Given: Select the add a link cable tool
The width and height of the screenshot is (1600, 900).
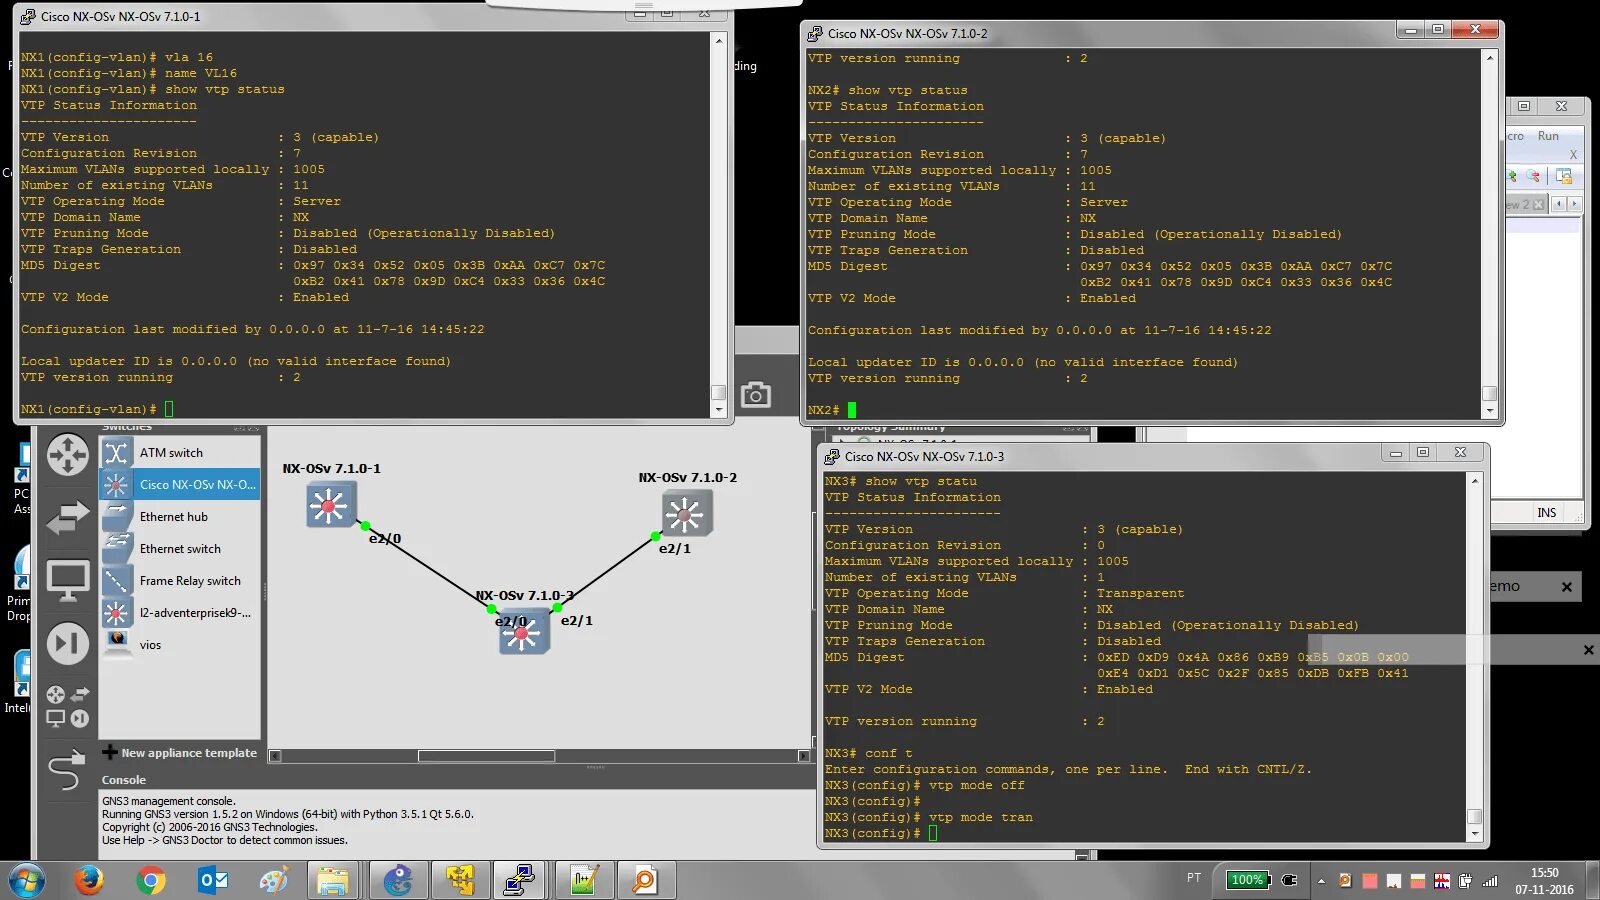Looking at the screenshot, I should (67, 770).
